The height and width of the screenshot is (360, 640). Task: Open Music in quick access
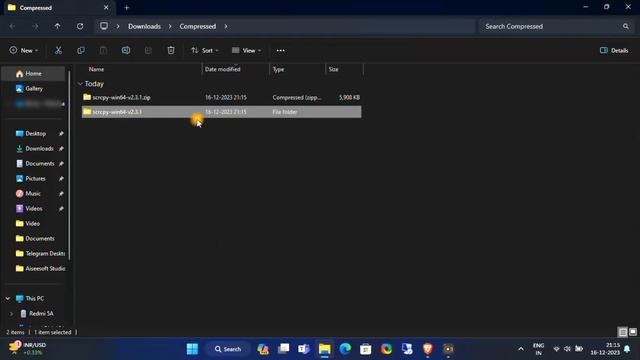[x=33, y=193]
